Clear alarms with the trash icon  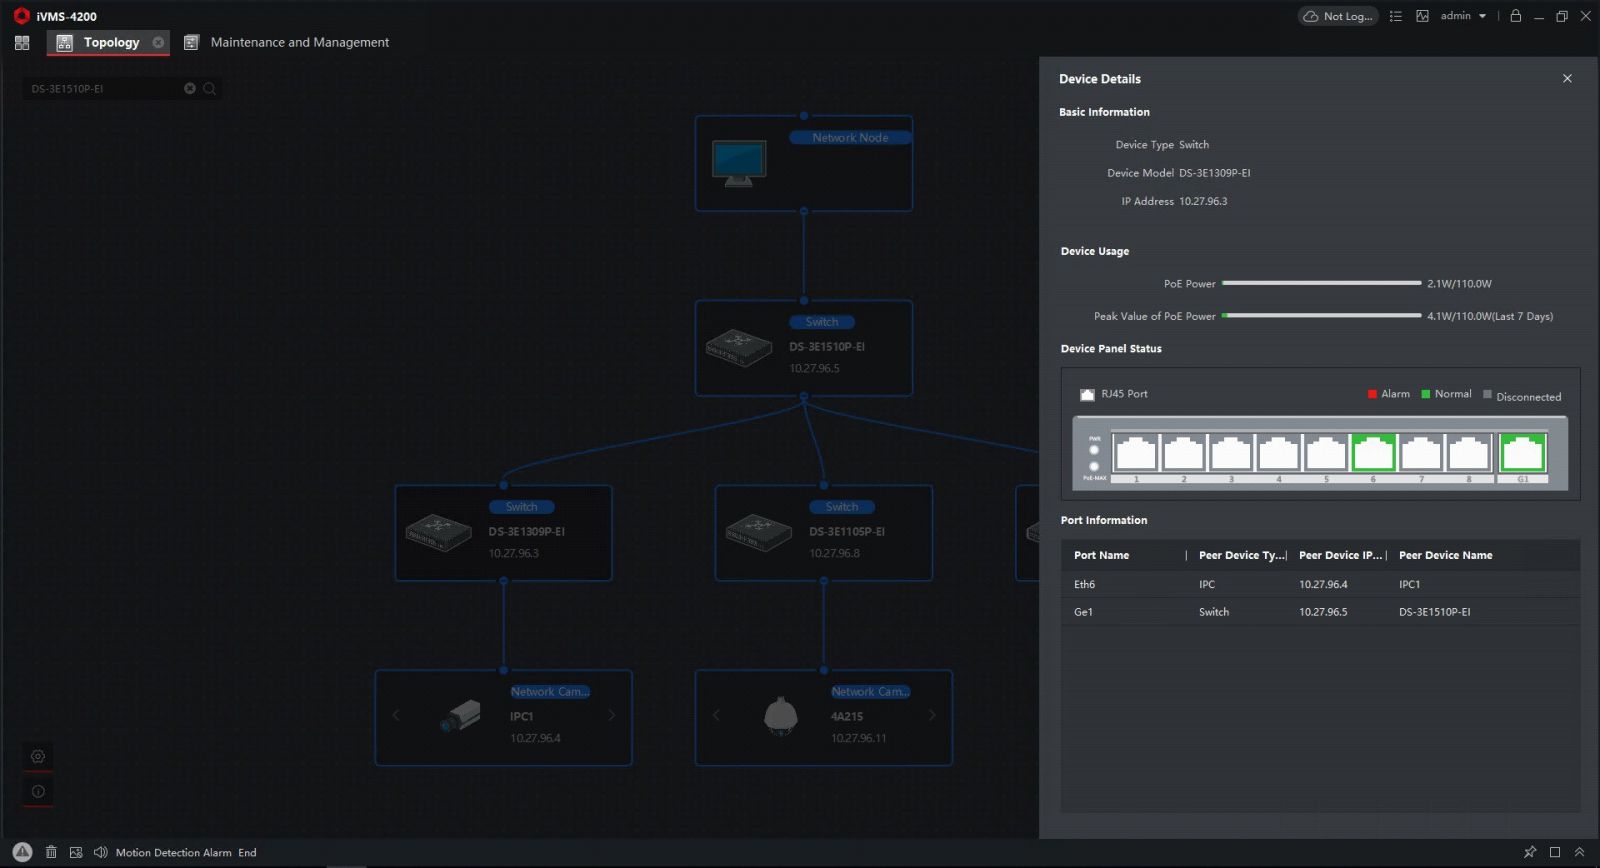click(x=51, y=852)
